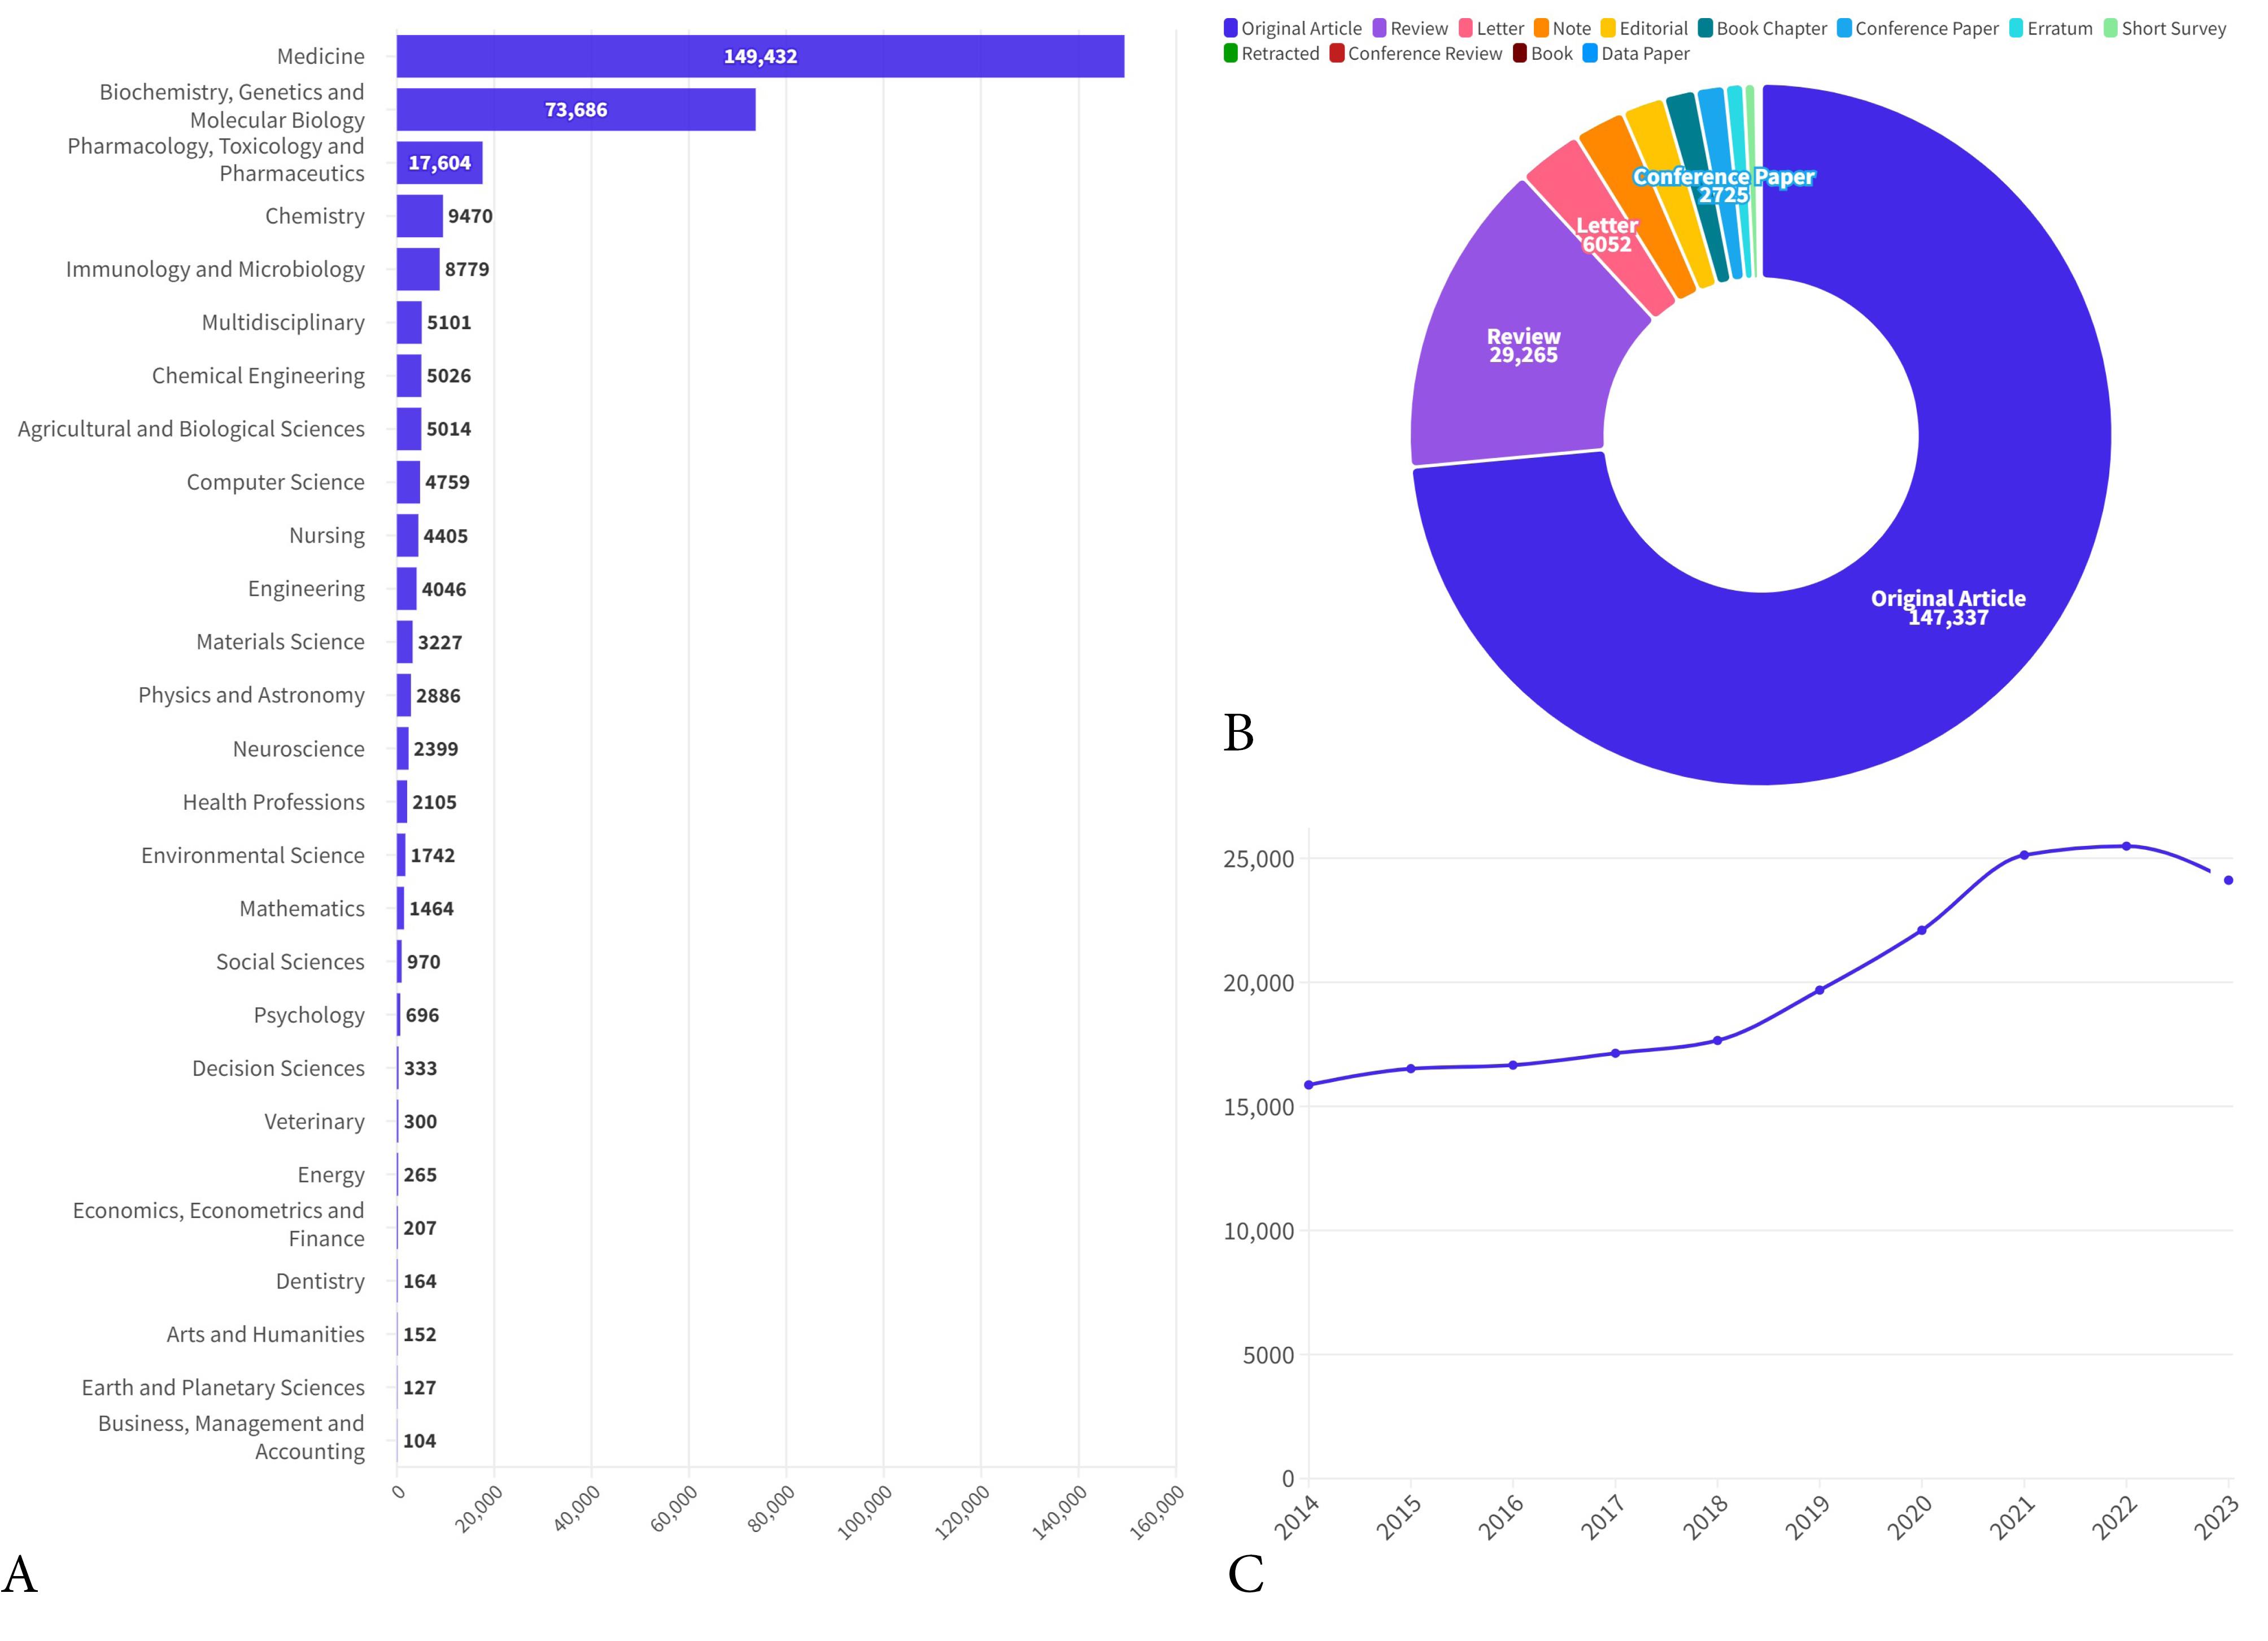Select the Medicine bar labeled 149,432

760,56
